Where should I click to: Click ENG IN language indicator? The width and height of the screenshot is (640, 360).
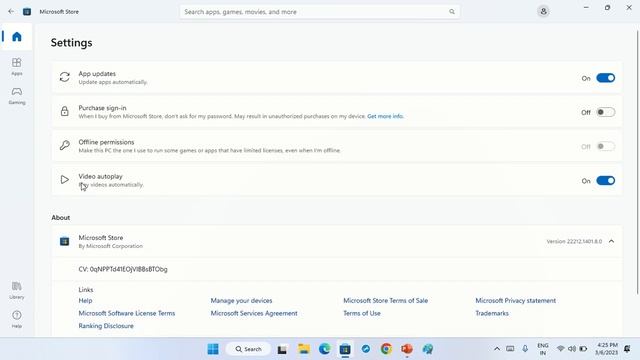tap(542, 349)
